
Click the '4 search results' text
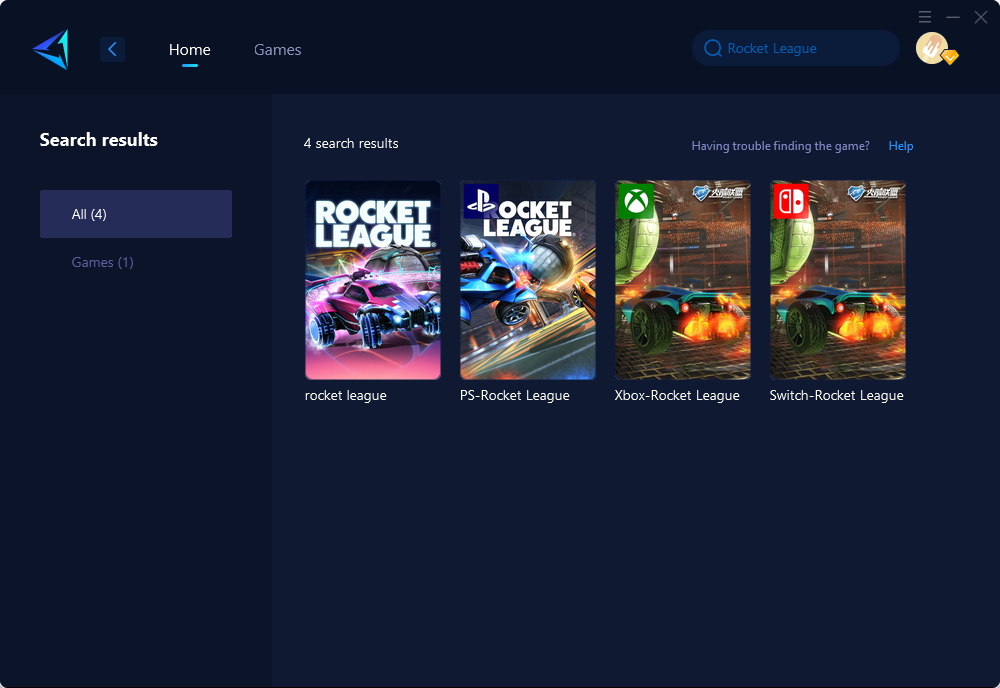click(351, 143)
